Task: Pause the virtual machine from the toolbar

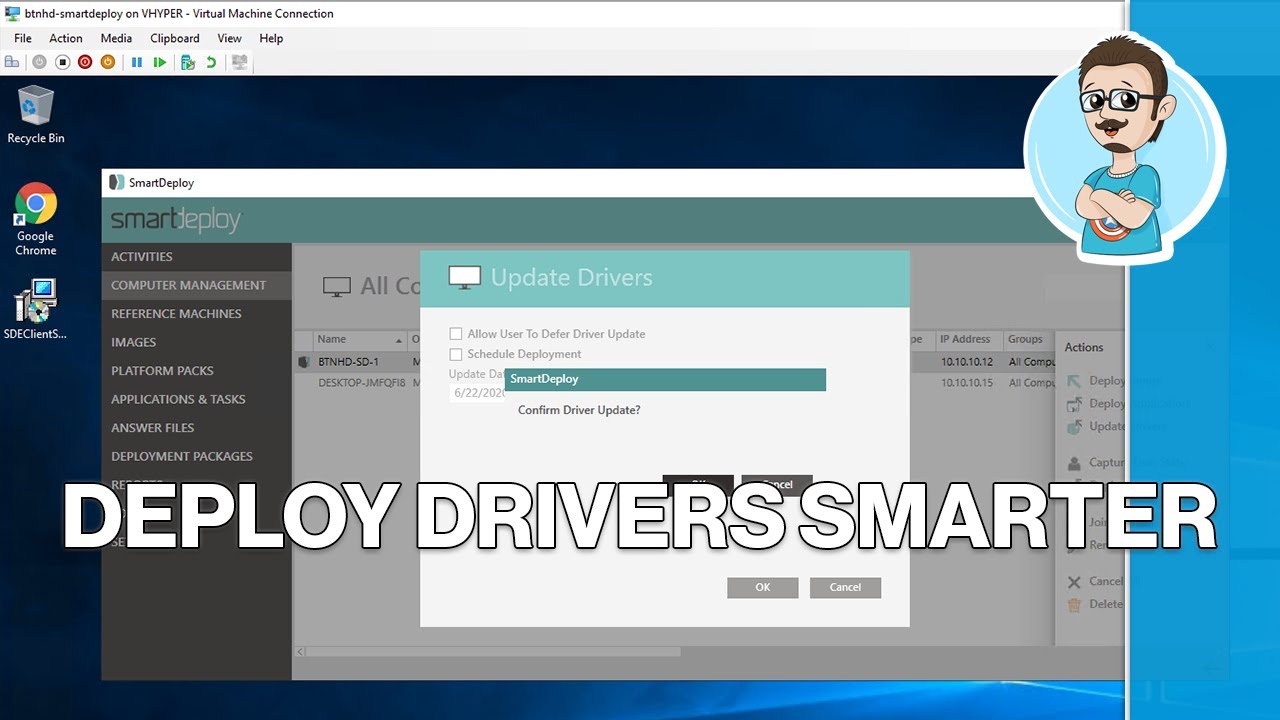Action: [x=137, y=62]
